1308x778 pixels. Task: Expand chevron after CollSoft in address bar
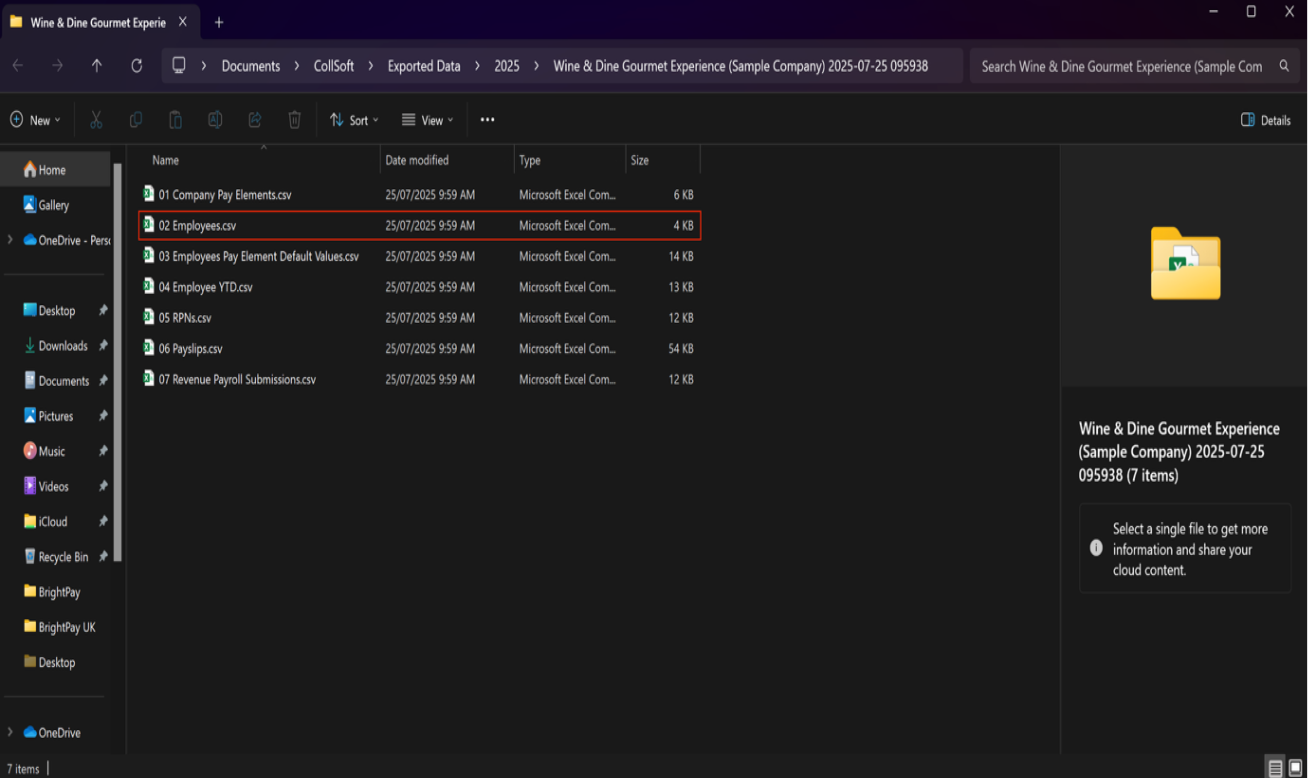point(369,66)
